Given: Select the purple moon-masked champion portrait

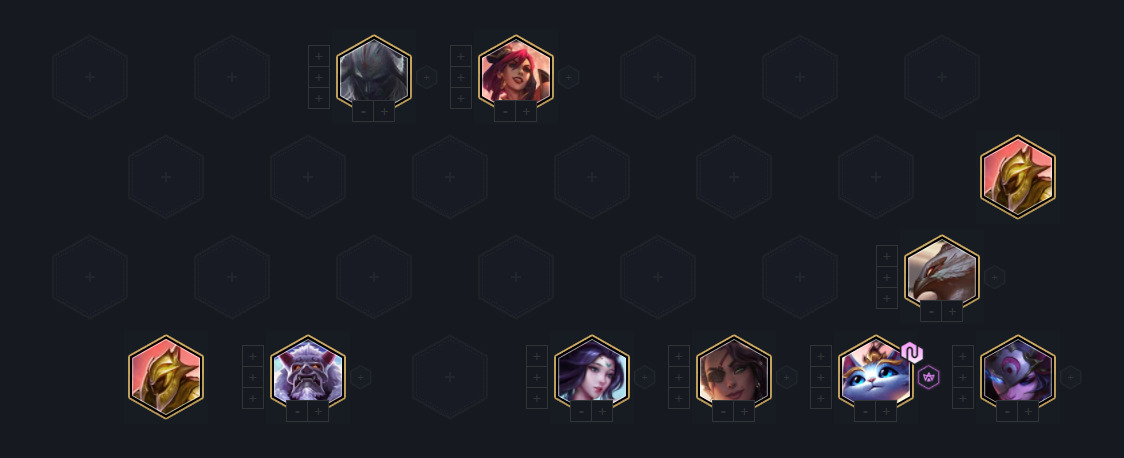Looking at the screenshot, I should pyautogui.click(x=1017, y=372).
